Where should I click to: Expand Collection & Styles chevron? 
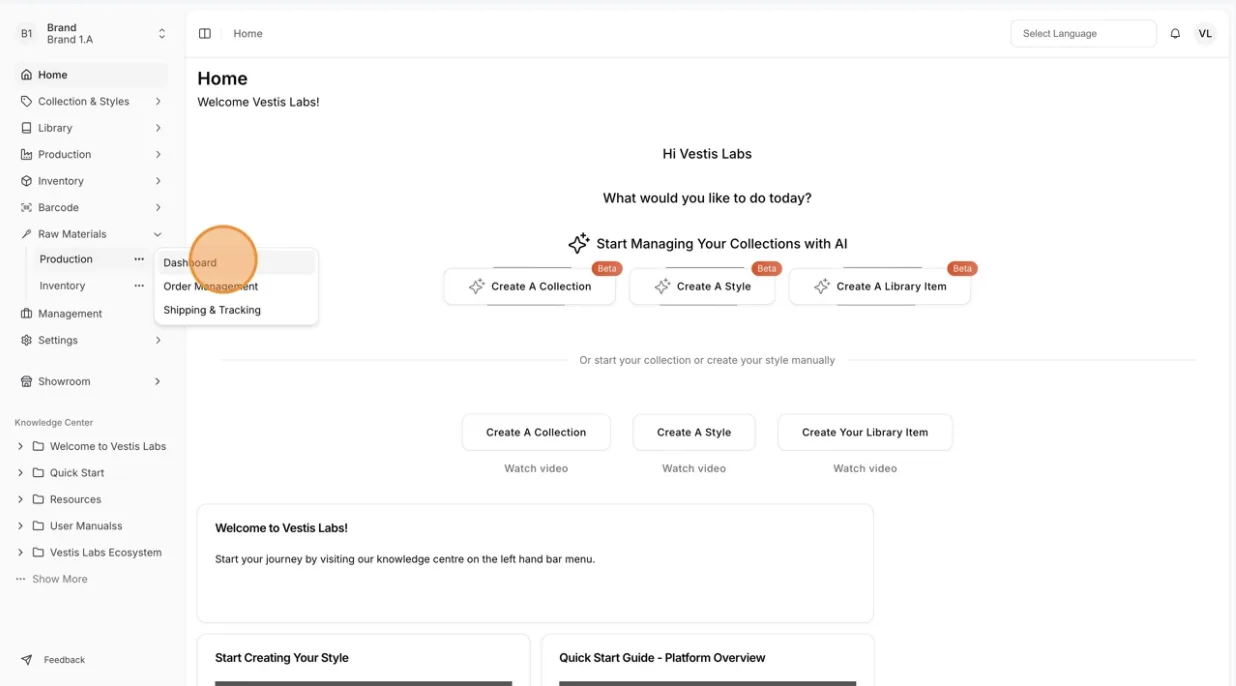(158, 101)
